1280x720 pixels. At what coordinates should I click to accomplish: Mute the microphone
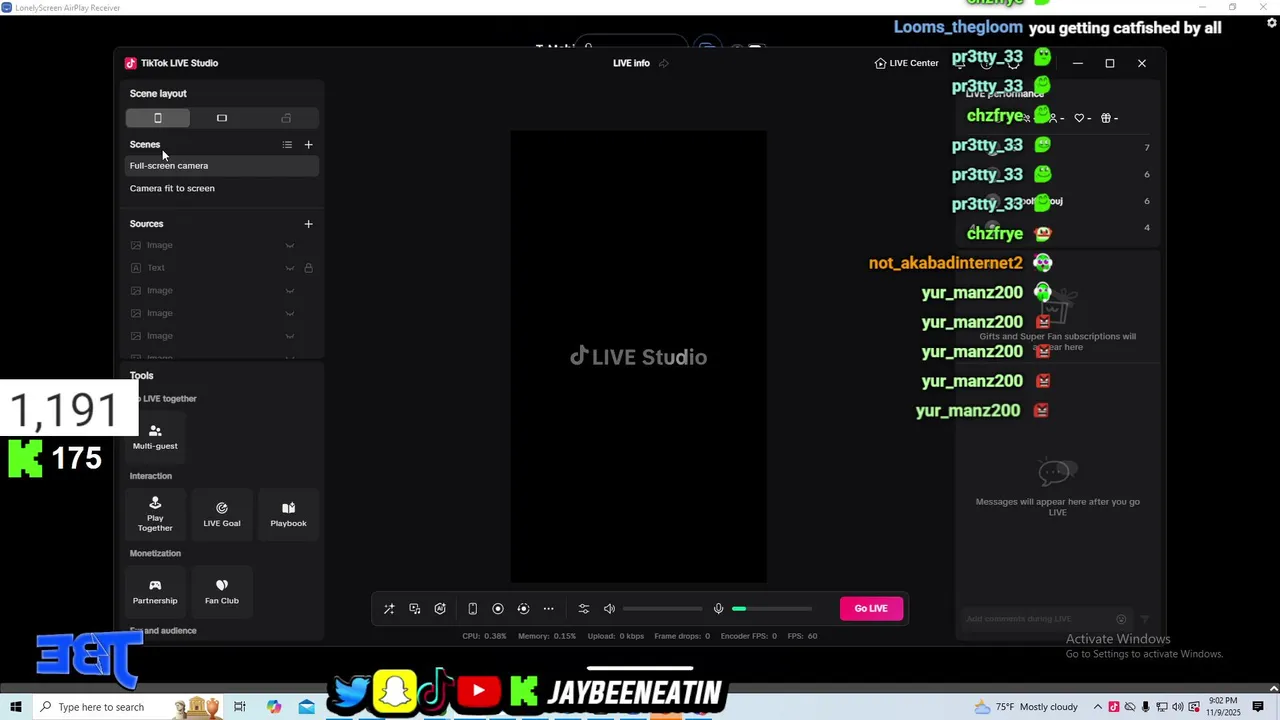tap(718, 609)
